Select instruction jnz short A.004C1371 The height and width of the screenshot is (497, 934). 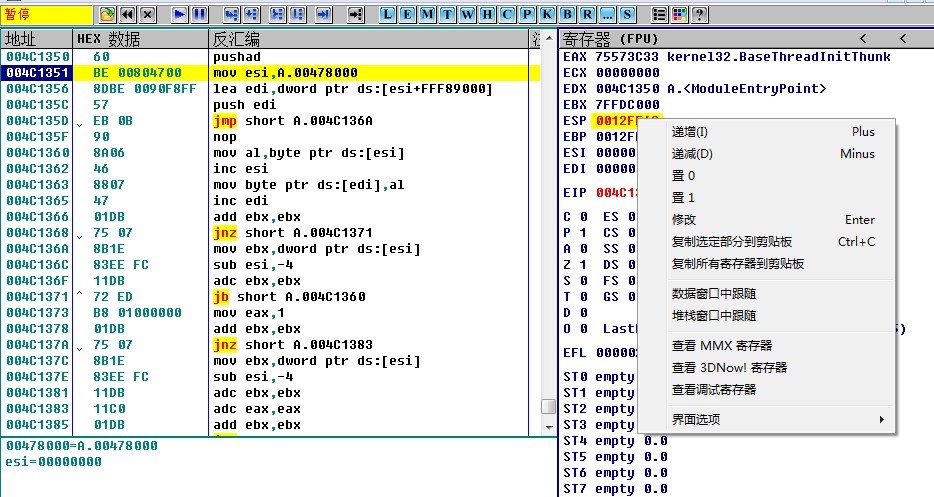293,233
